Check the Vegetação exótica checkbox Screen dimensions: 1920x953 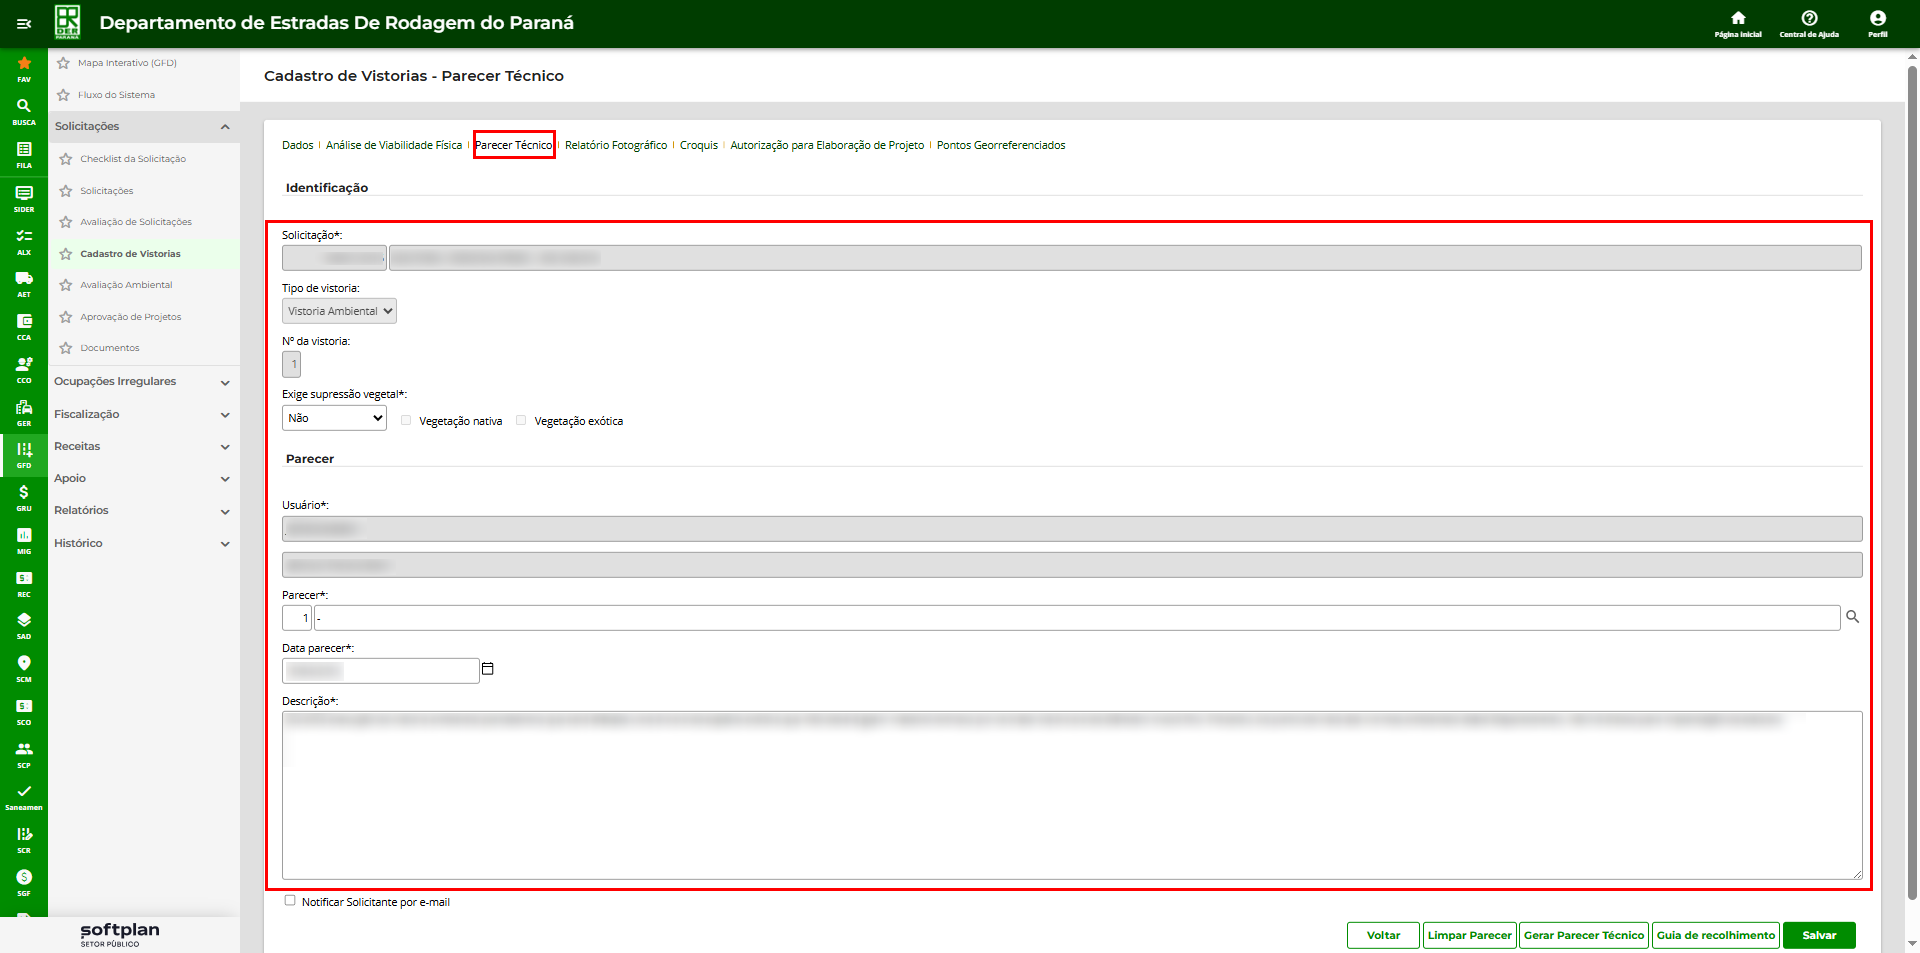[521, 421]
